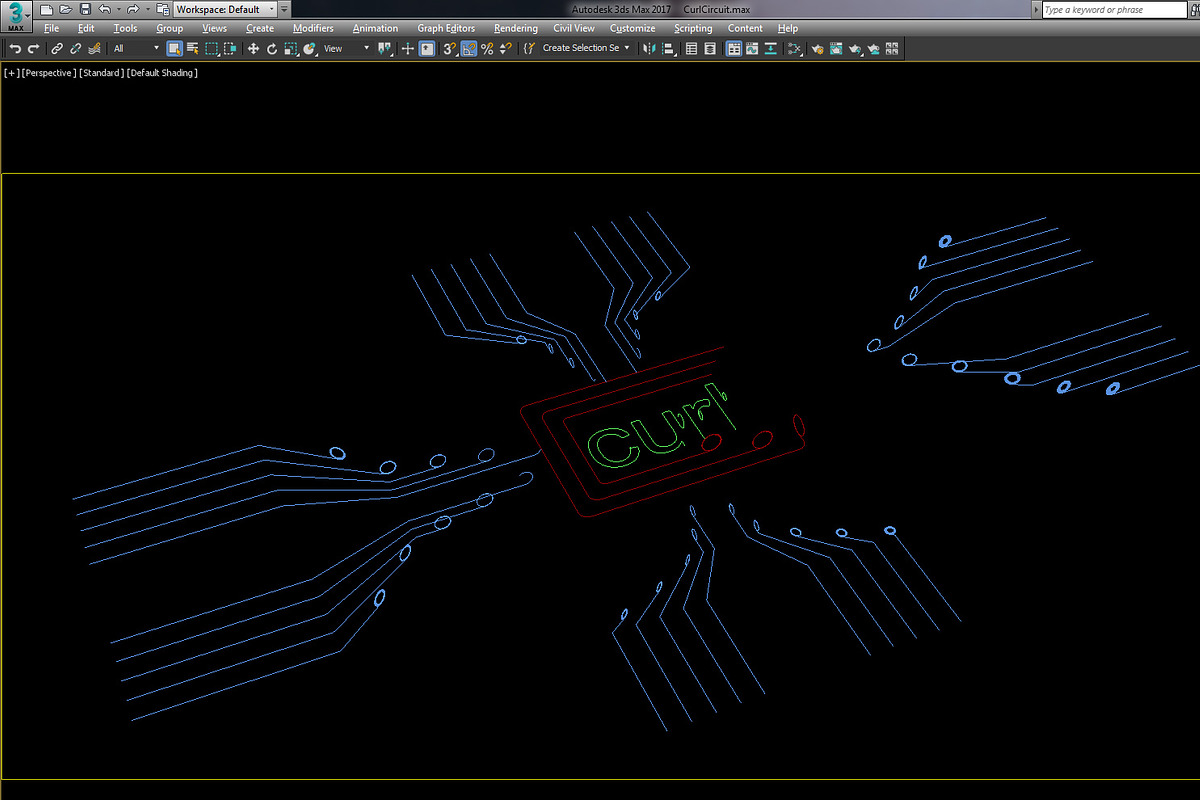The image size is (1200, 800).
Task: Activate the Select and Rotate tool
Action: pyautogui.click(x=272, y=48)
